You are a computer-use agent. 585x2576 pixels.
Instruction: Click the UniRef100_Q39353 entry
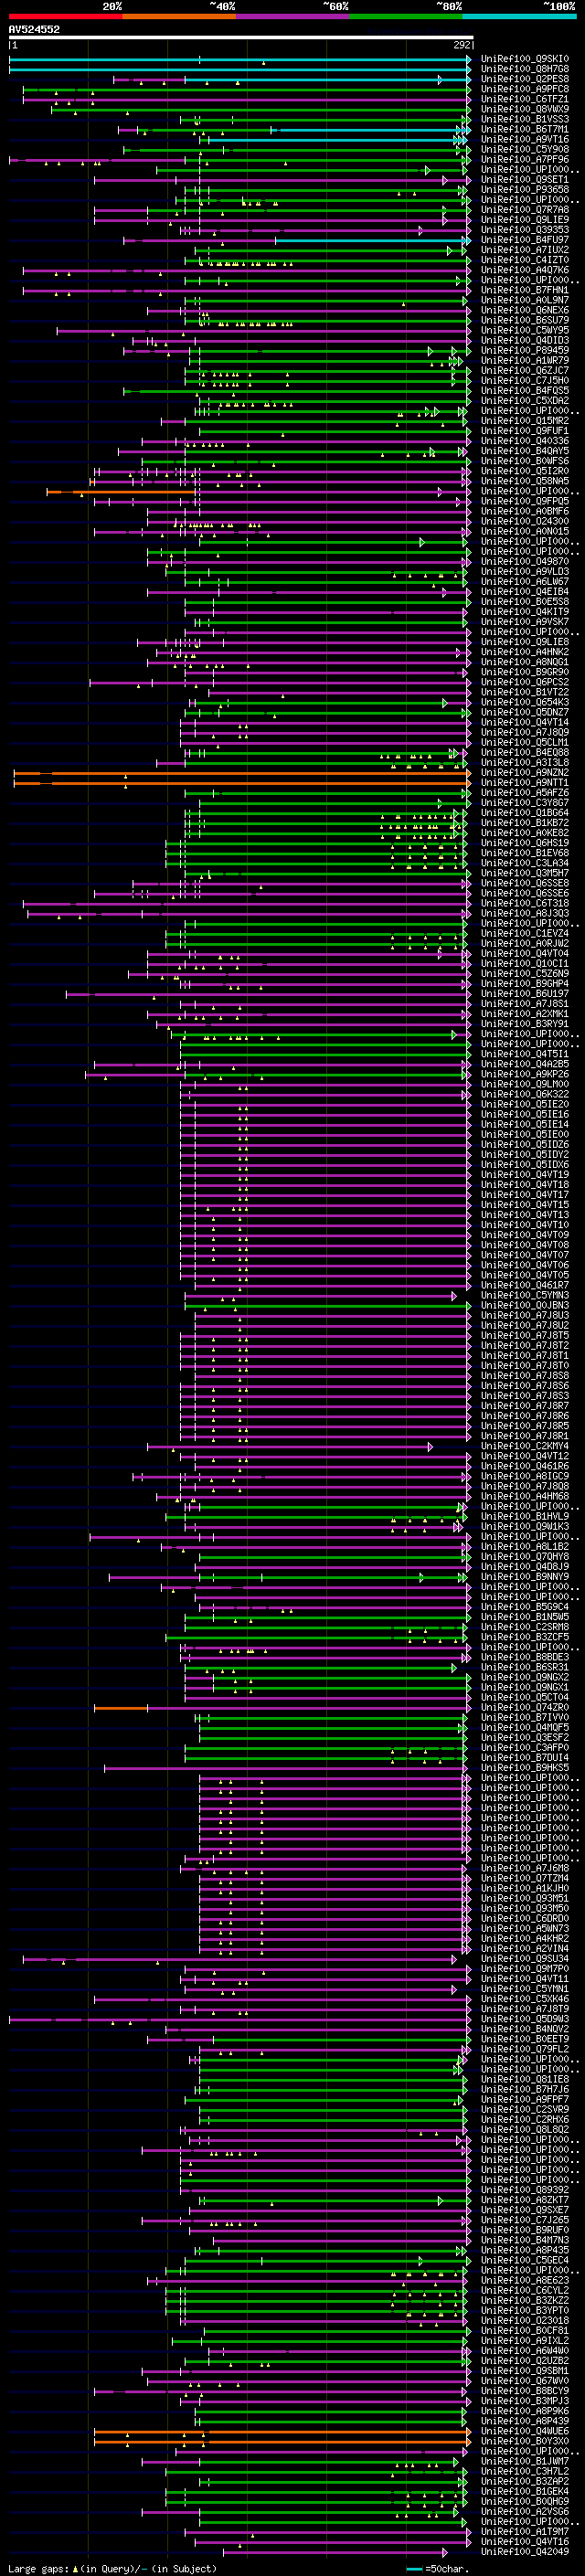click(x=525, y=231)
